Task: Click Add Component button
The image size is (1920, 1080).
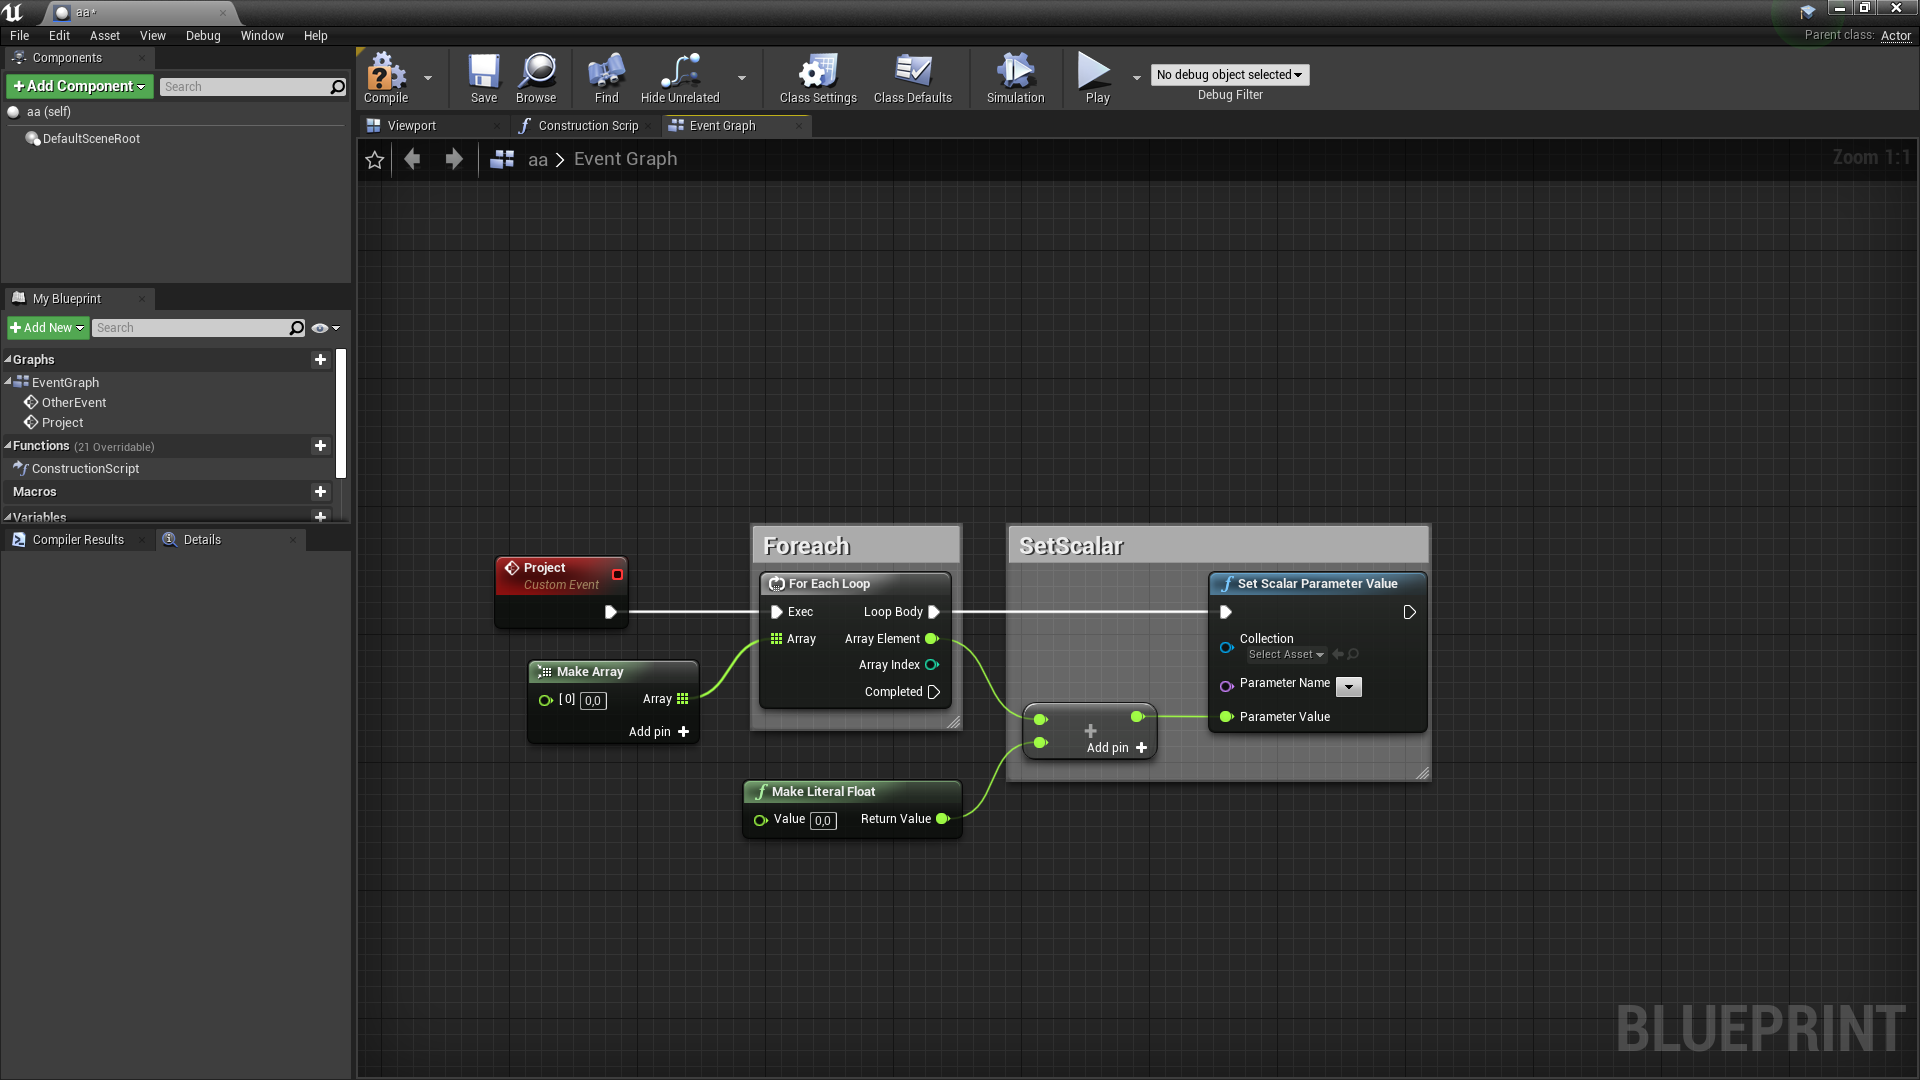Action: pyautogui.click(x=79, y=86)
